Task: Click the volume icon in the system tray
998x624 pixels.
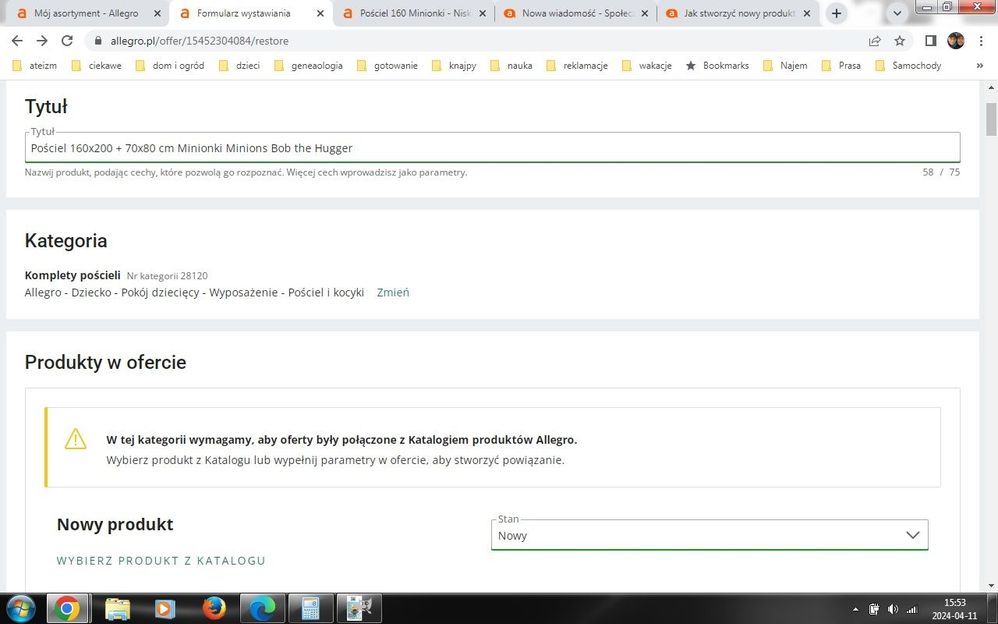Action: click(x=893, y=609)
